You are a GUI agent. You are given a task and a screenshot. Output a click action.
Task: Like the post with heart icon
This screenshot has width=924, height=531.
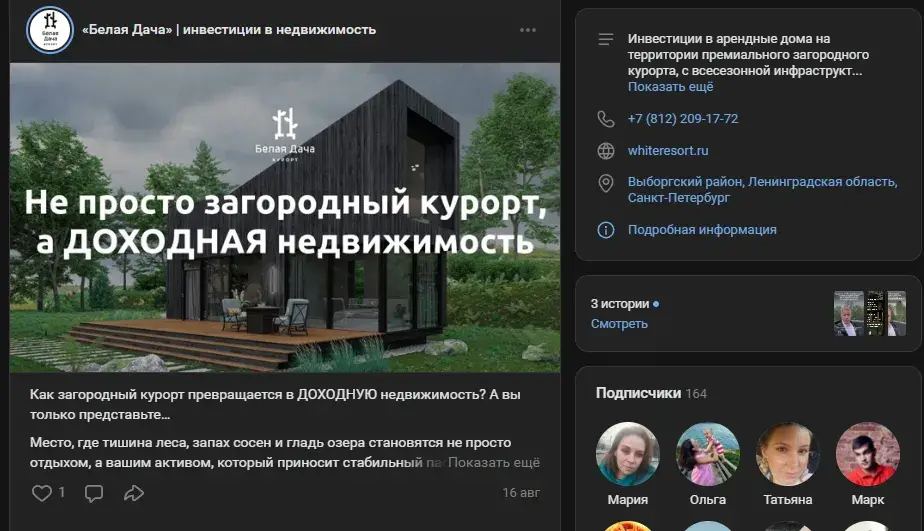click(x=42, y=493)
